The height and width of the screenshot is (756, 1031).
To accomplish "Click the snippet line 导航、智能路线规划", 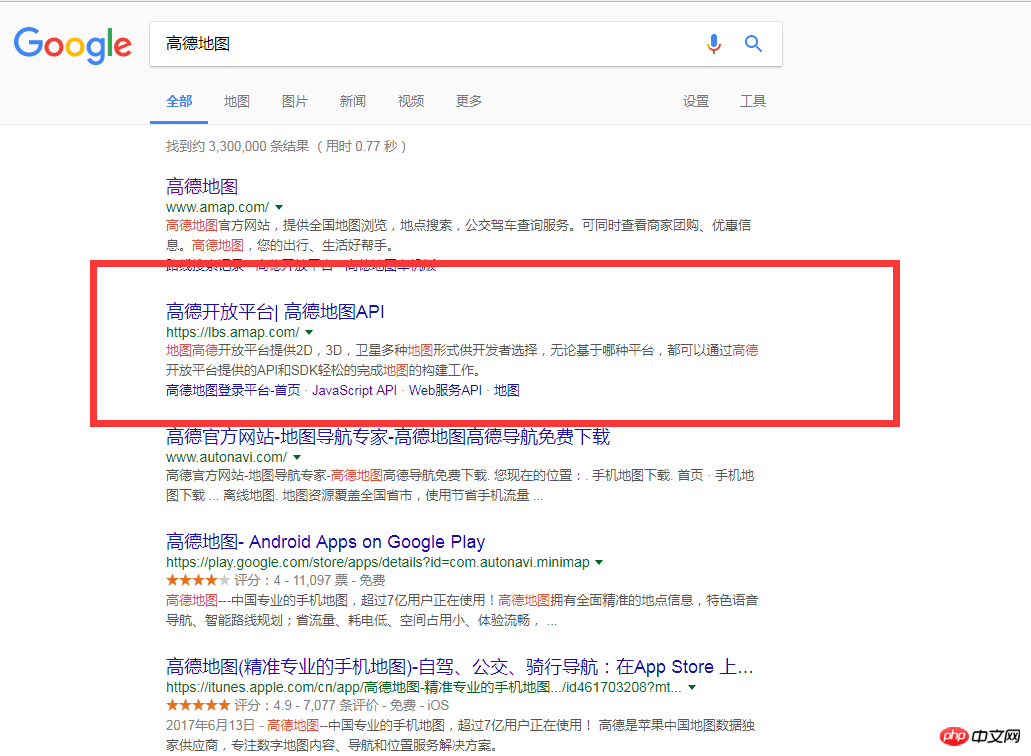I will click(x=362, y=620).
